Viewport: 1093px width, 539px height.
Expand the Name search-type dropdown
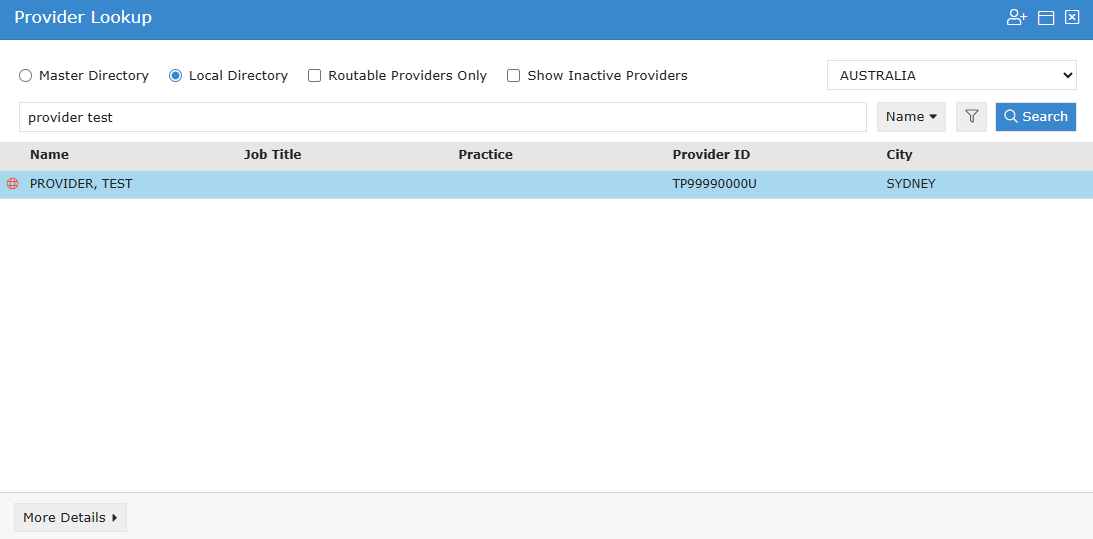pos(911,117)
